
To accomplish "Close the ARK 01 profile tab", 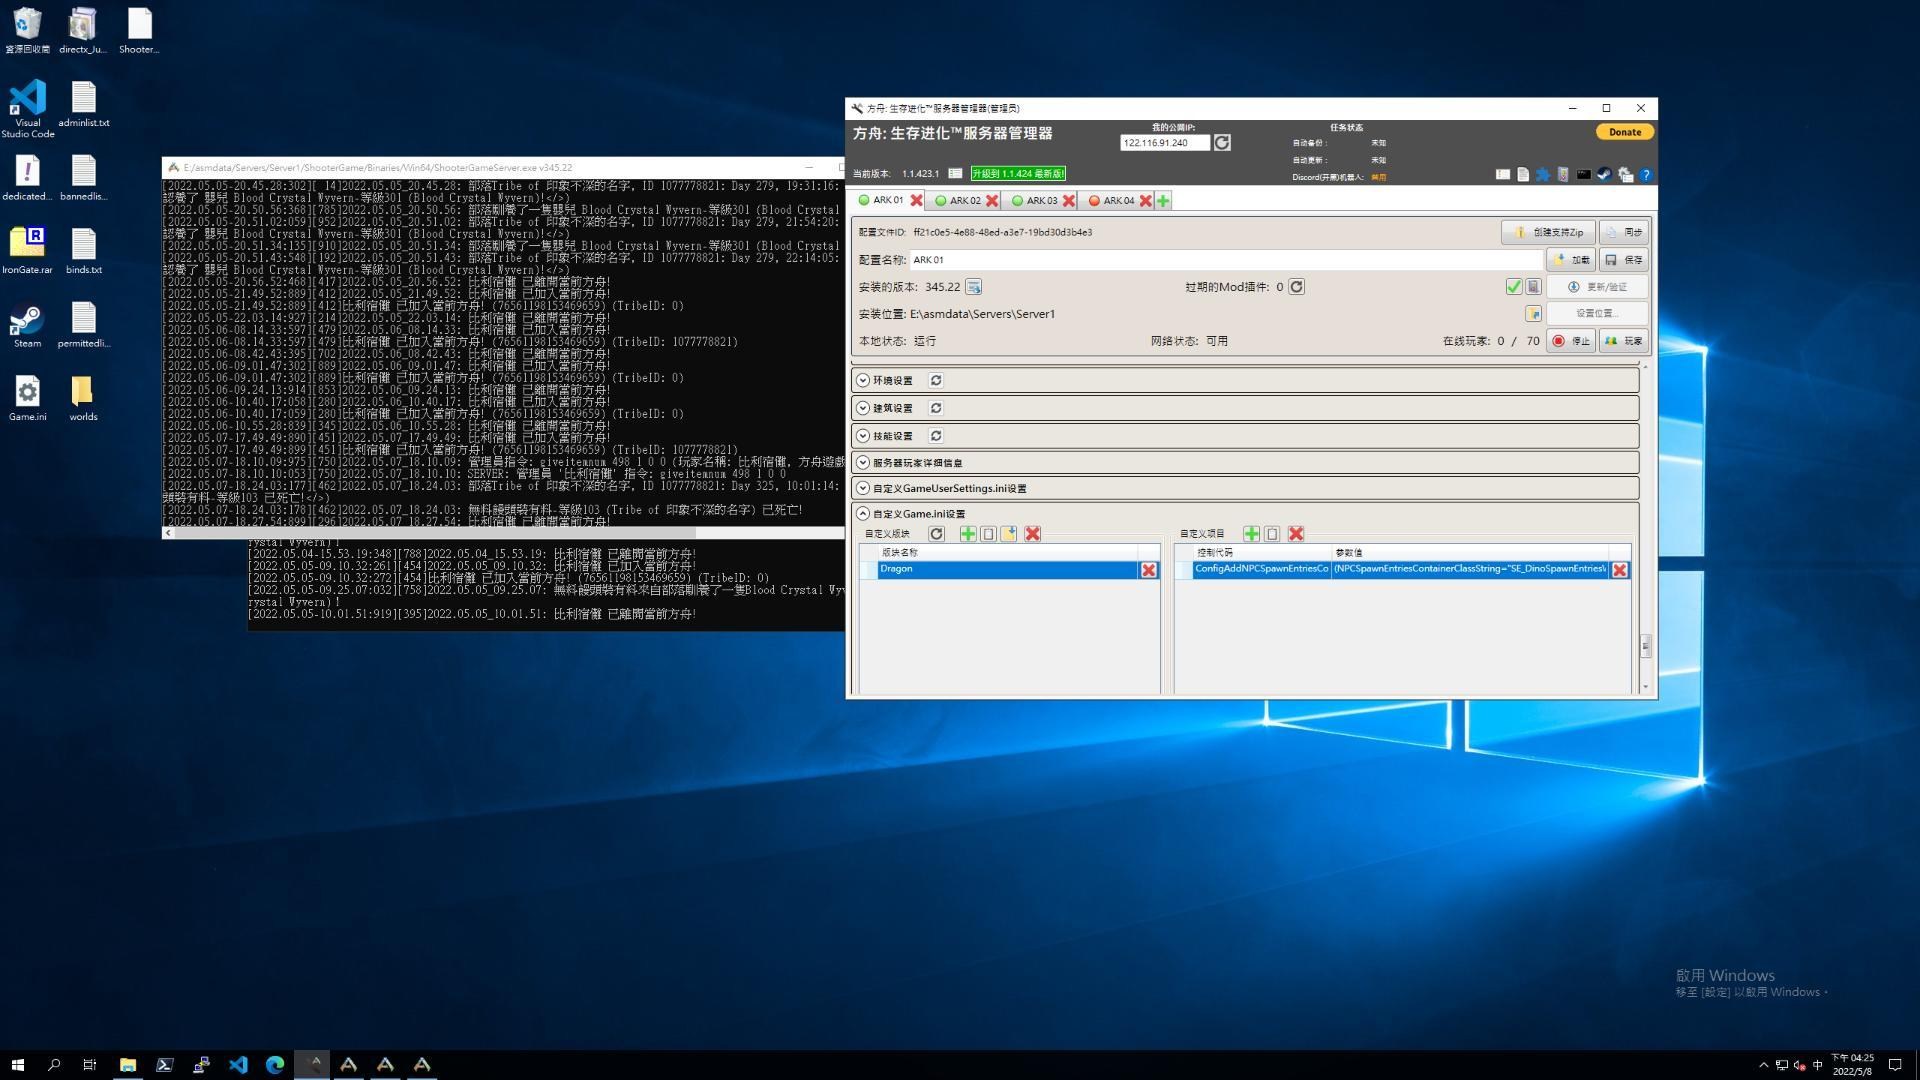I will pyautogui.click(x=916, y=201).
